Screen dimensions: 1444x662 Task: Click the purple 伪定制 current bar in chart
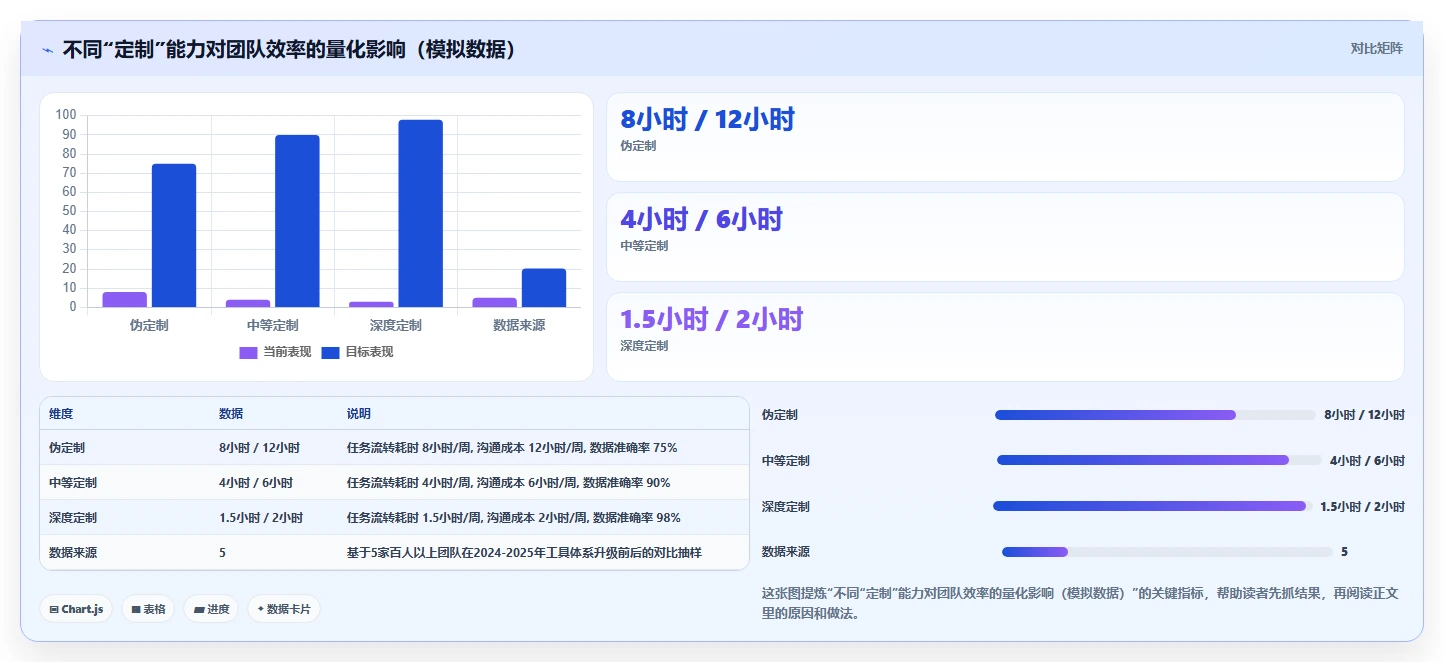125,299
